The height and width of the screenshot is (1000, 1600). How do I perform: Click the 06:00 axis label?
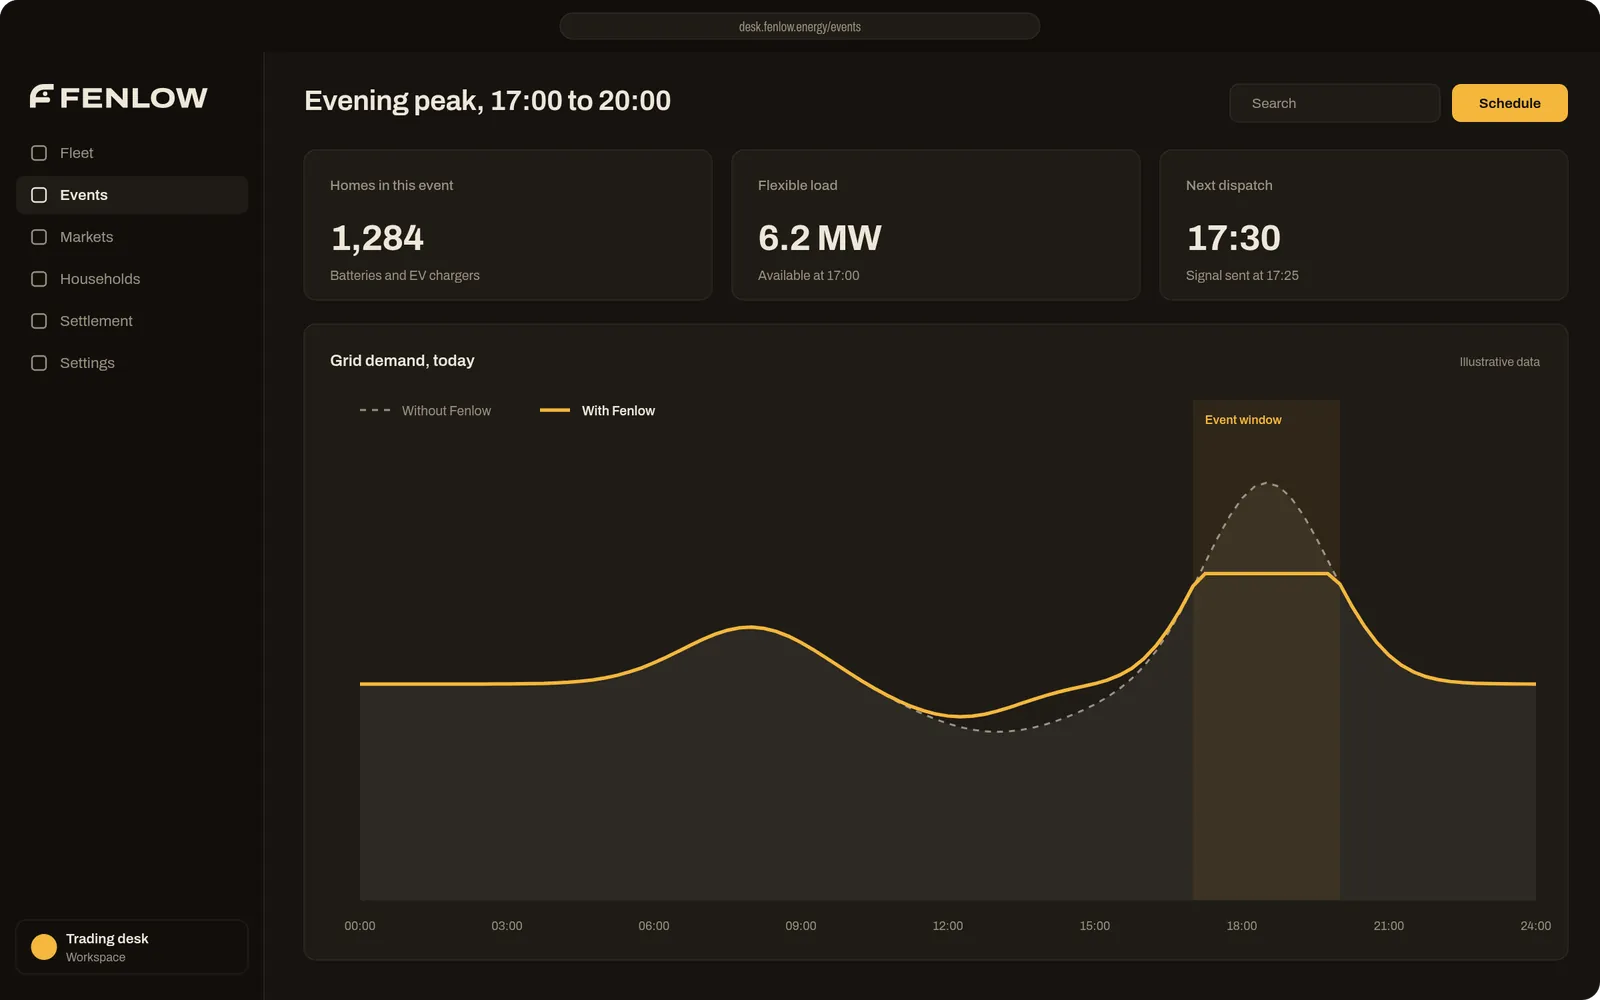point(654,926)
